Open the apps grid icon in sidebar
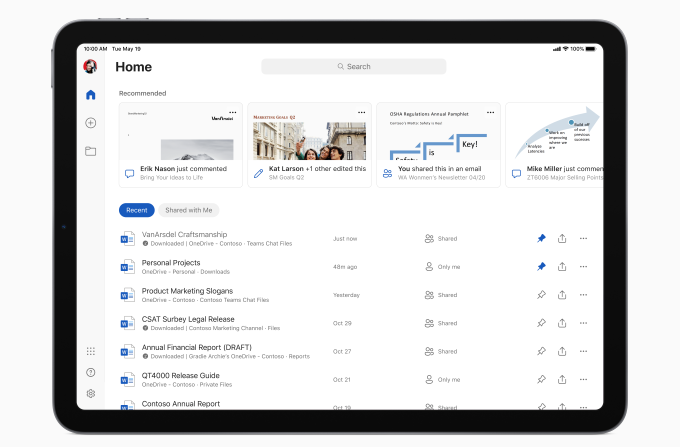680x447 pixels. click(91, 351)
